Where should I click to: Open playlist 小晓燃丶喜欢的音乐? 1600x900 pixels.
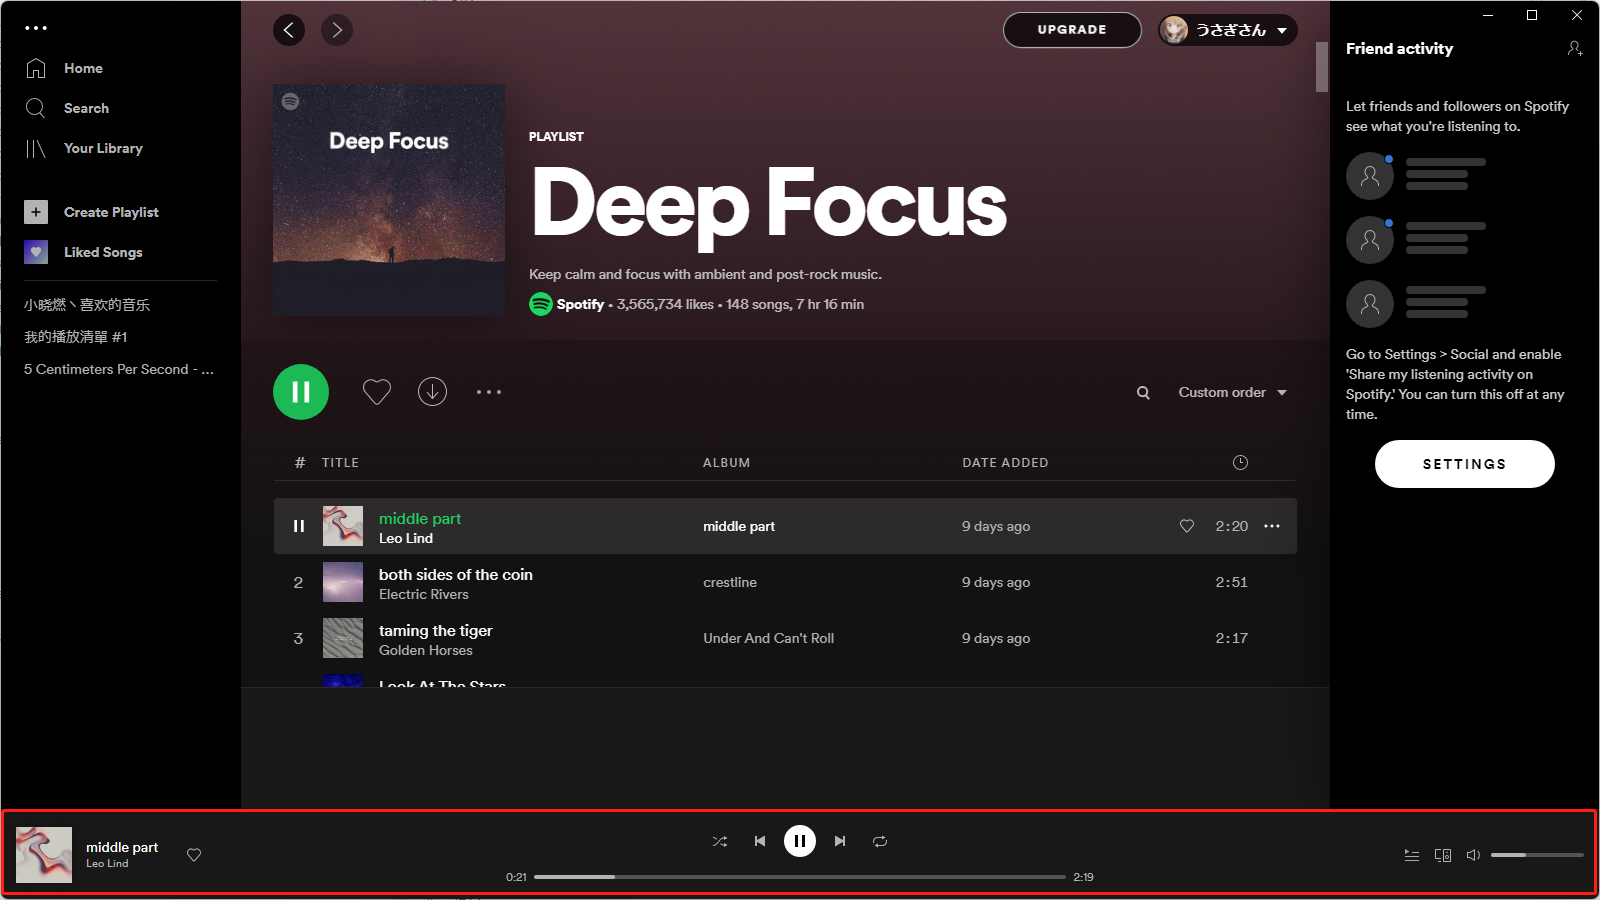[87, 305]
